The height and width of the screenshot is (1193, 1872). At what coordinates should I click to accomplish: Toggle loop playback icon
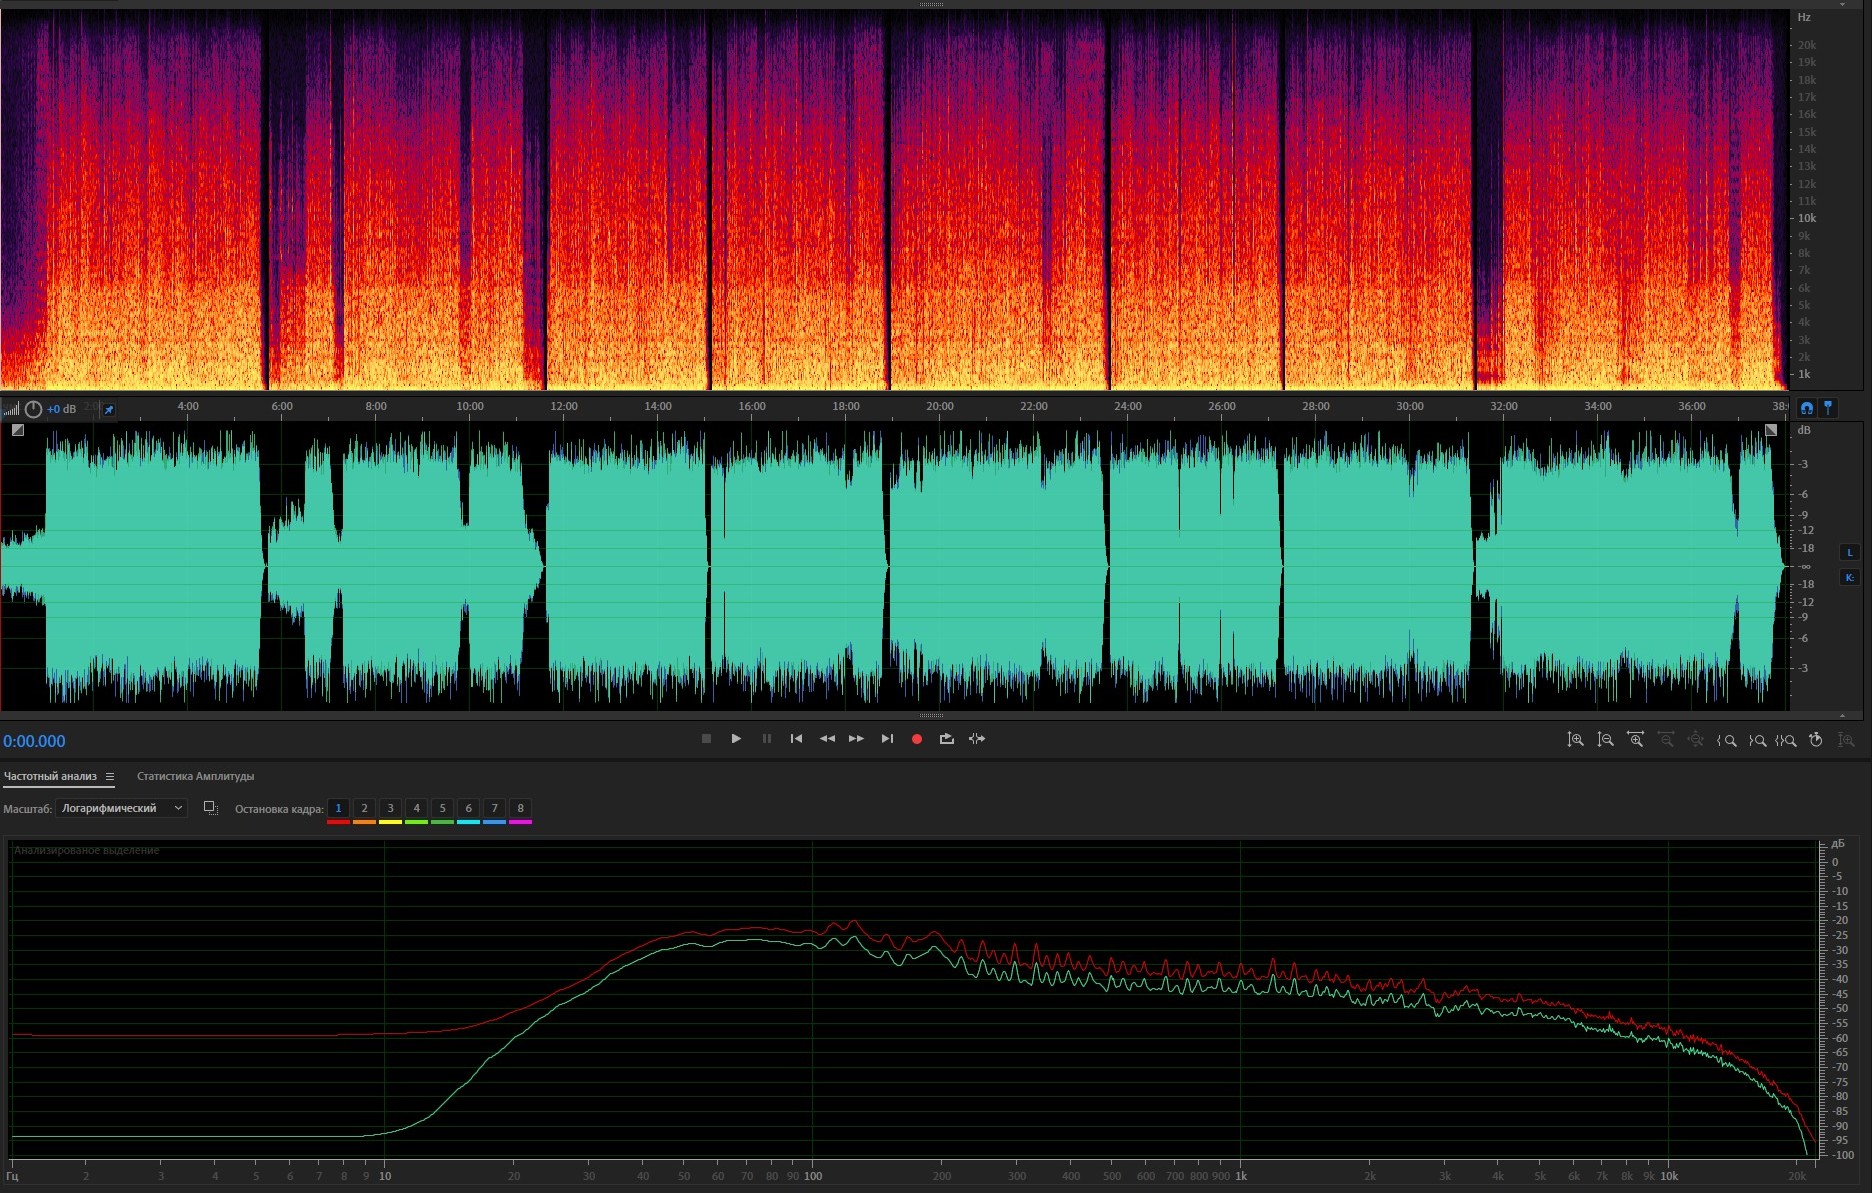946,739
